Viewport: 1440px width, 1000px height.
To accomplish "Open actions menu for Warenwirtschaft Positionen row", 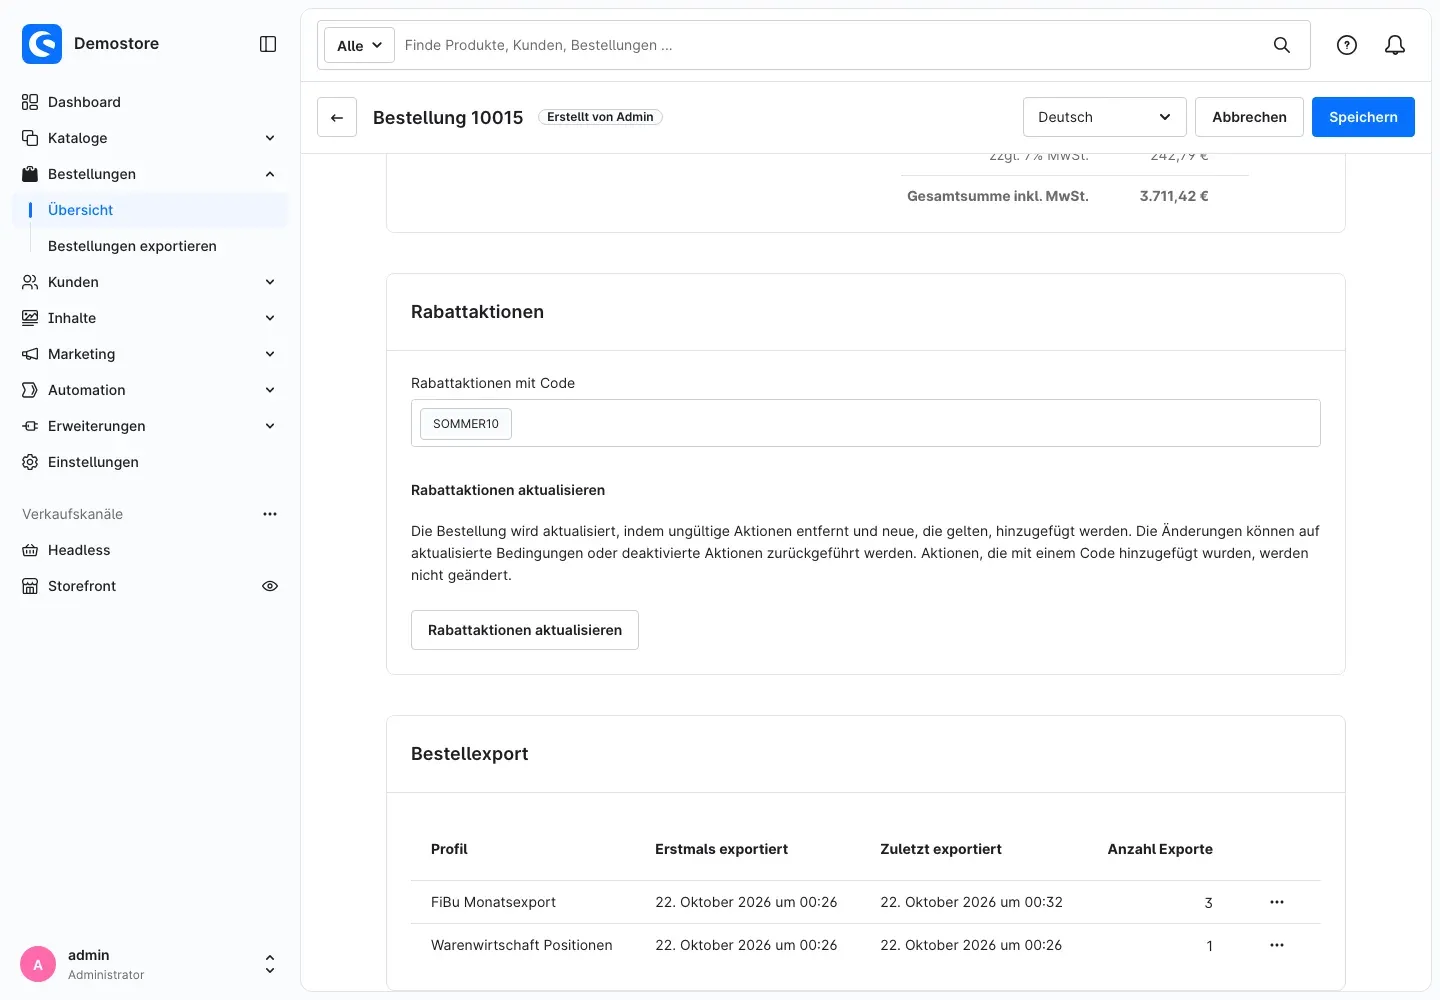I will point(1277,945).
